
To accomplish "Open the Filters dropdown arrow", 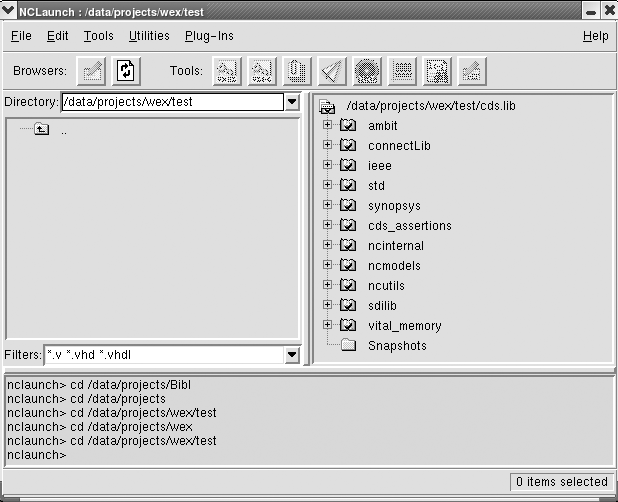I will 292,355.
